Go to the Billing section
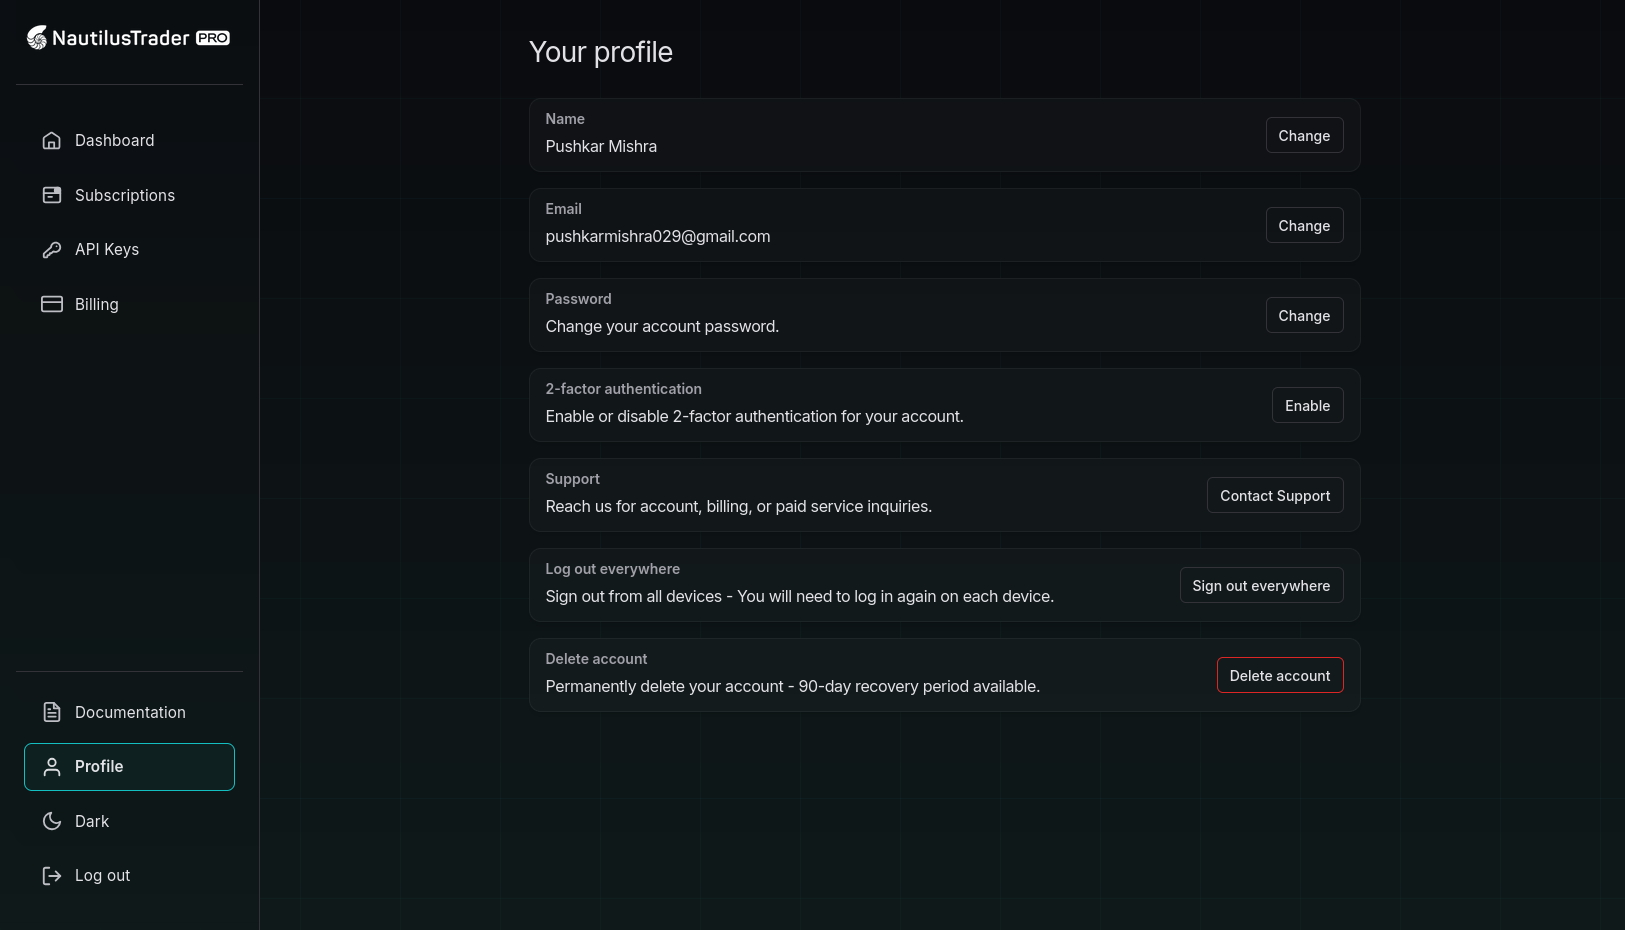Image resolution: width=1625 pixels, height=930 pixels. pos(97,304)
